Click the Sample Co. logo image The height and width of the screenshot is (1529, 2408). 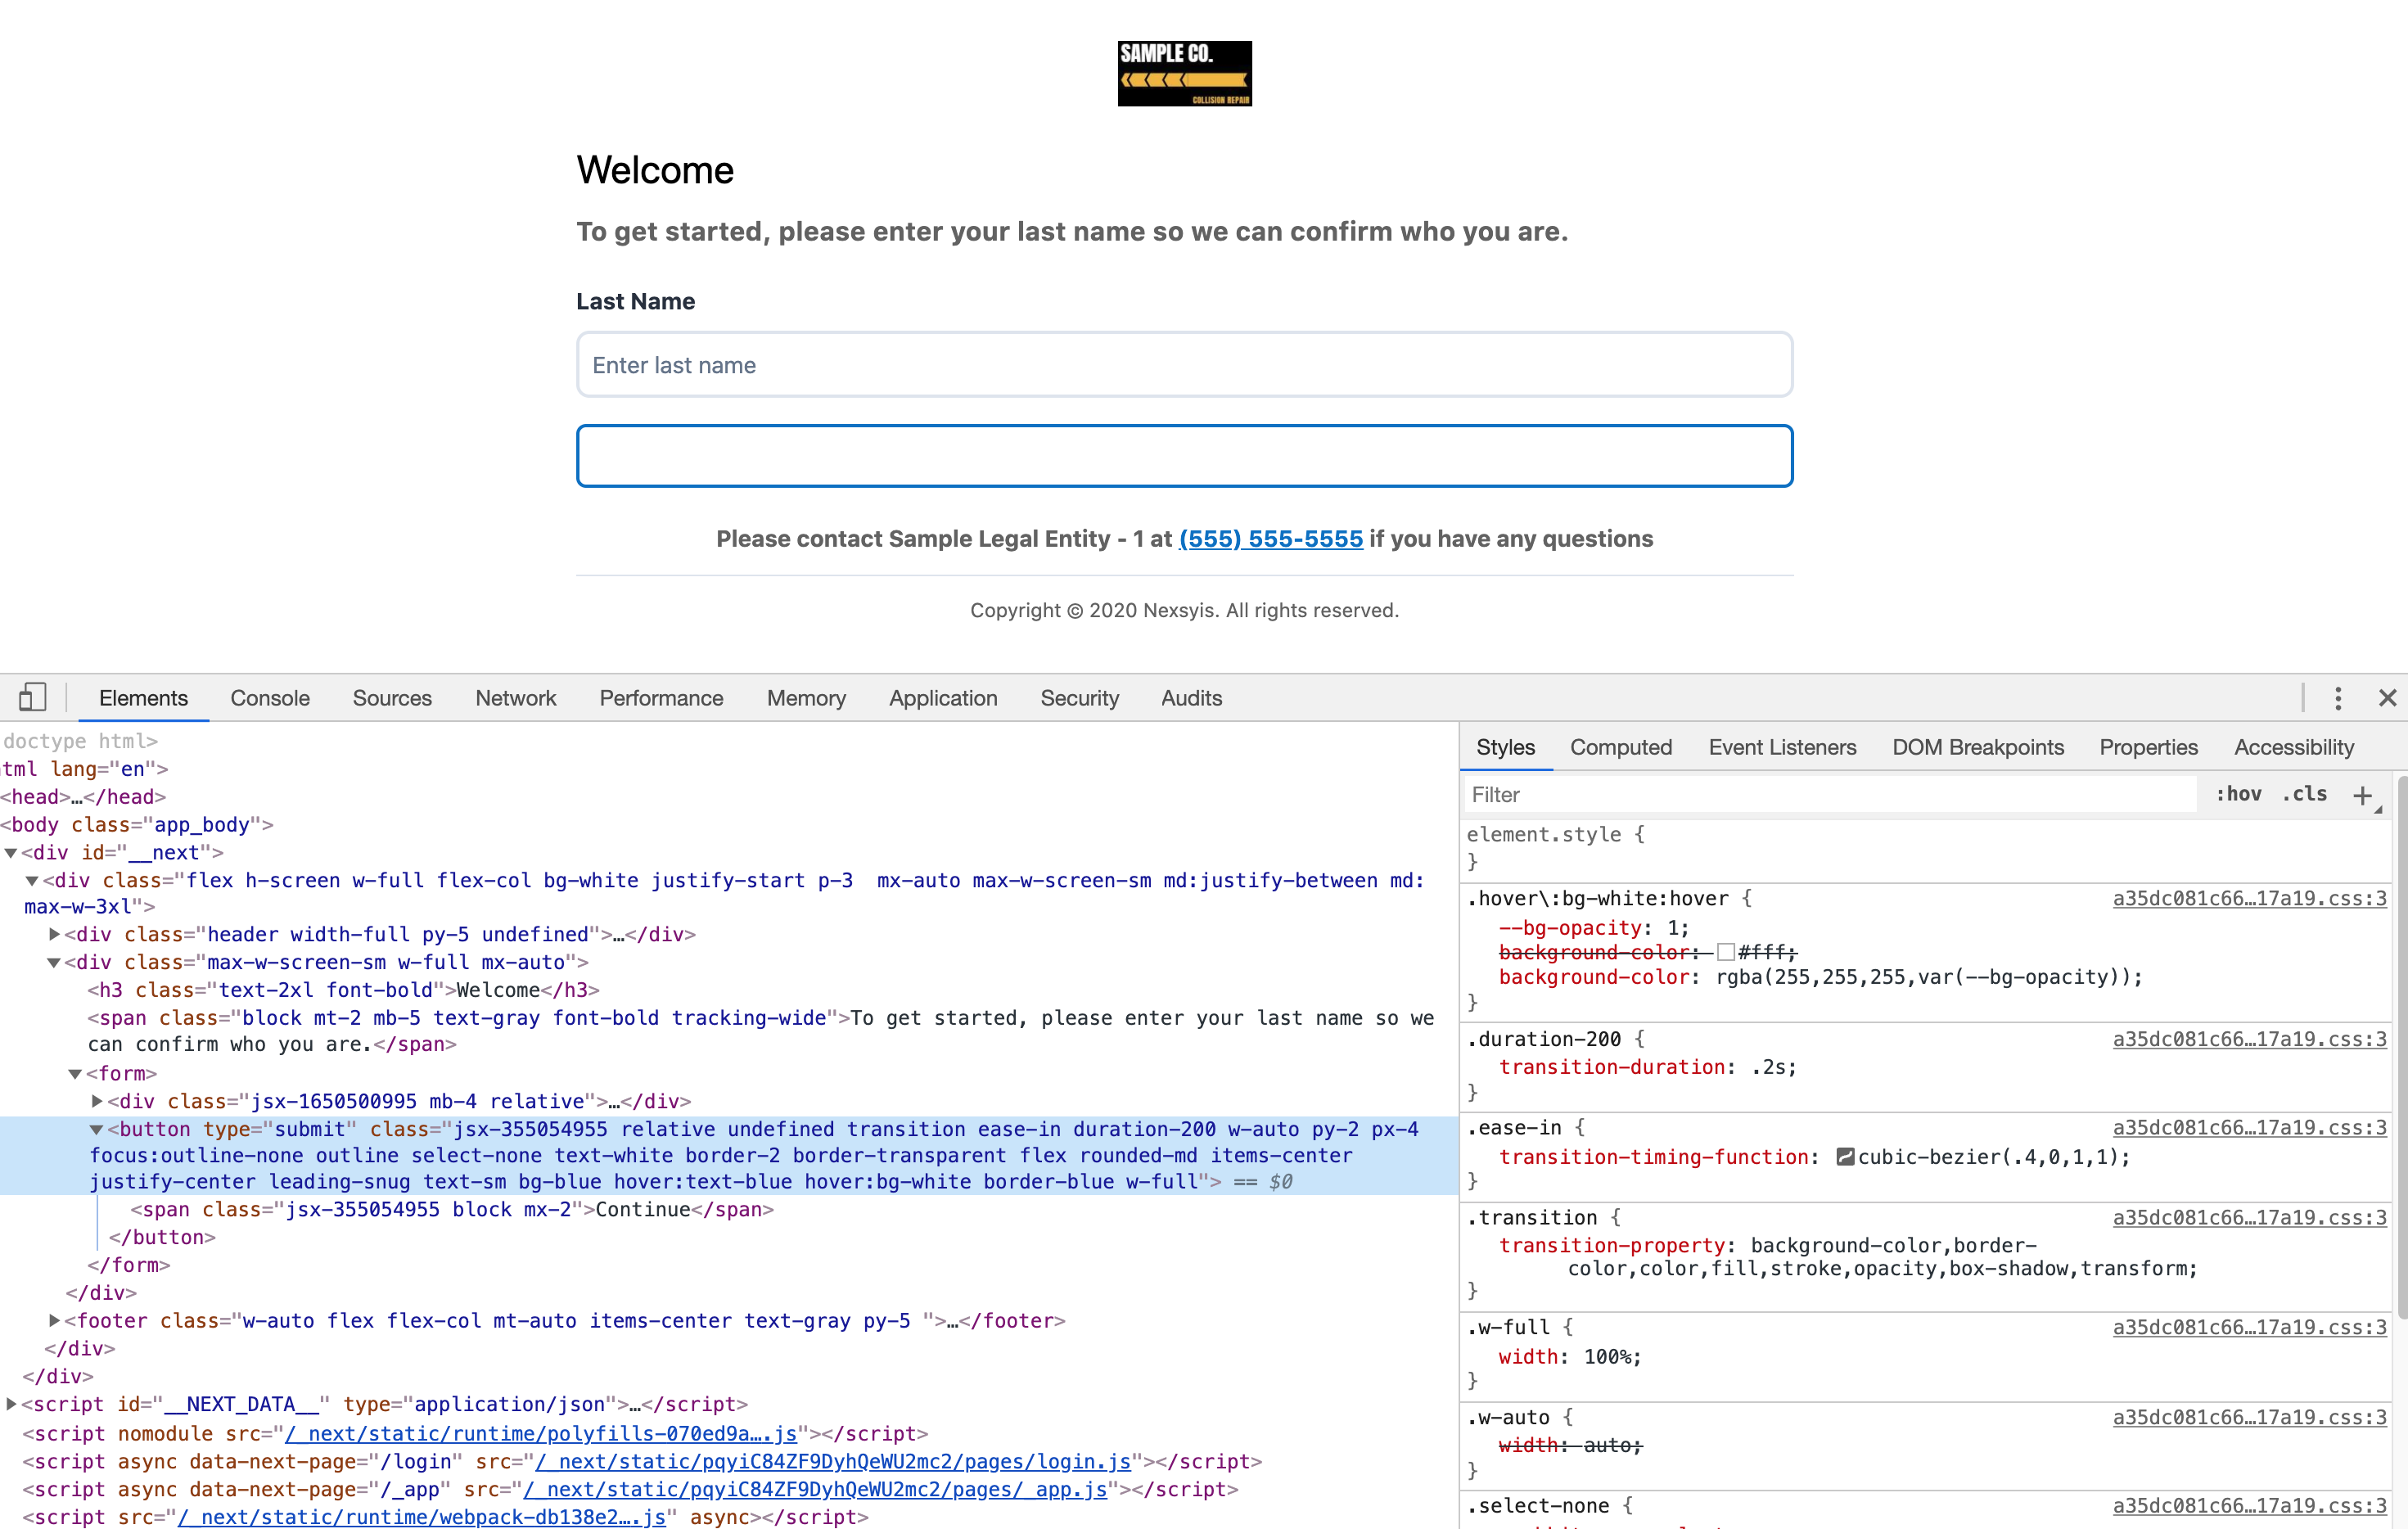click(x=1184, y=73)
